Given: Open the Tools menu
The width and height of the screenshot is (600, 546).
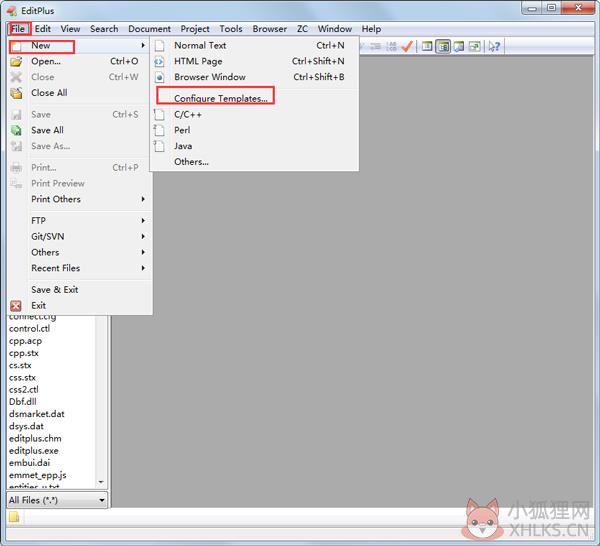Looking at the screenshot, I should point(231,29).
